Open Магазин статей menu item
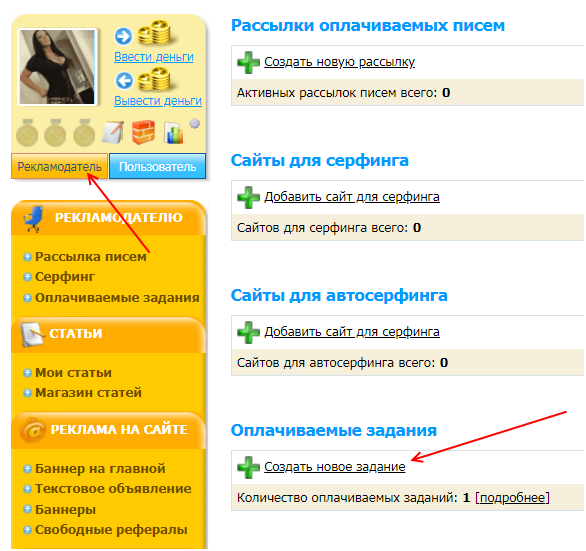Image resolution: width=586 pixels, height=551 pixels. click(x=89, y=393)
